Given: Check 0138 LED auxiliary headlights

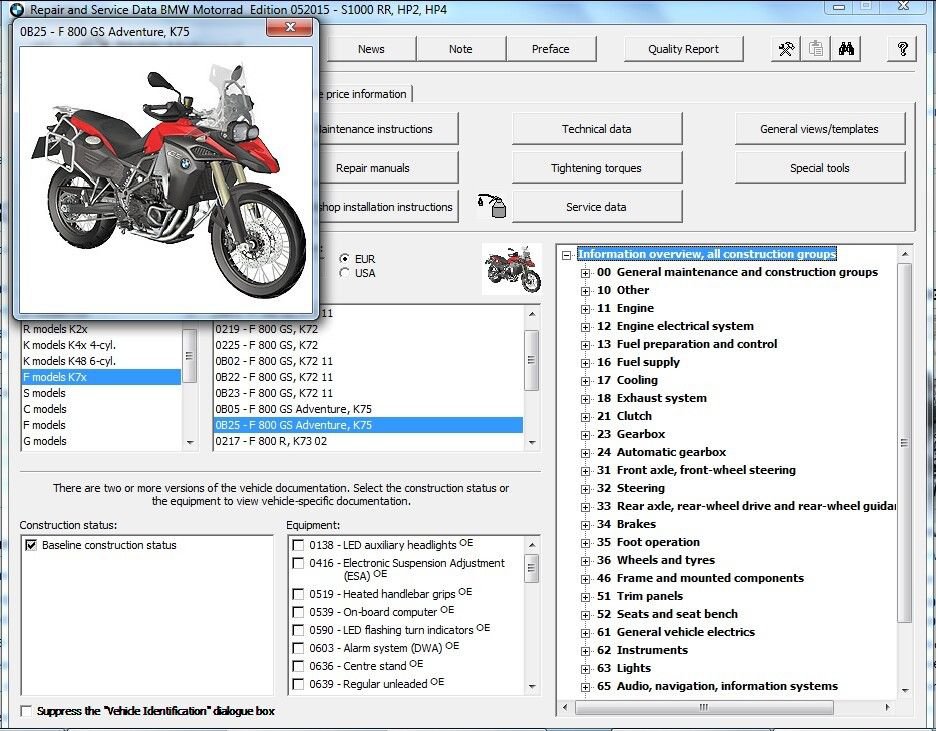Looking at the screenshot, I should (x=298, y=545).
